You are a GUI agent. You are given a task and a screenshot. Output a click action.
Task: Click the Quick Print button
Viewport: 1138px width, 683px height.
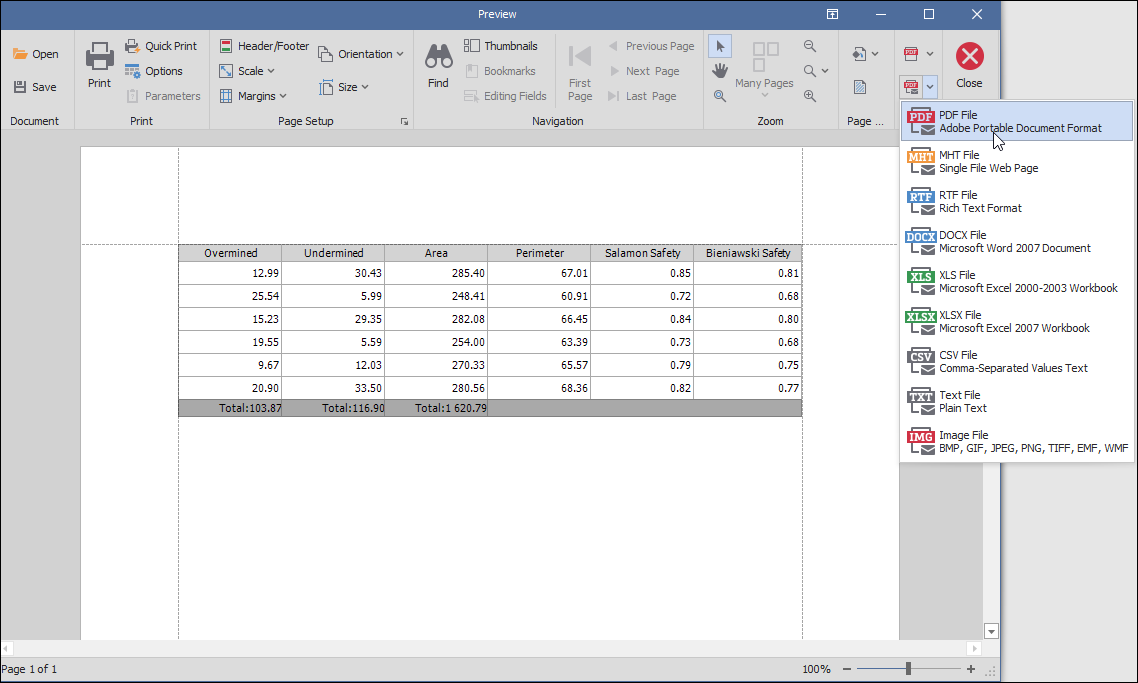click(161, 46)
